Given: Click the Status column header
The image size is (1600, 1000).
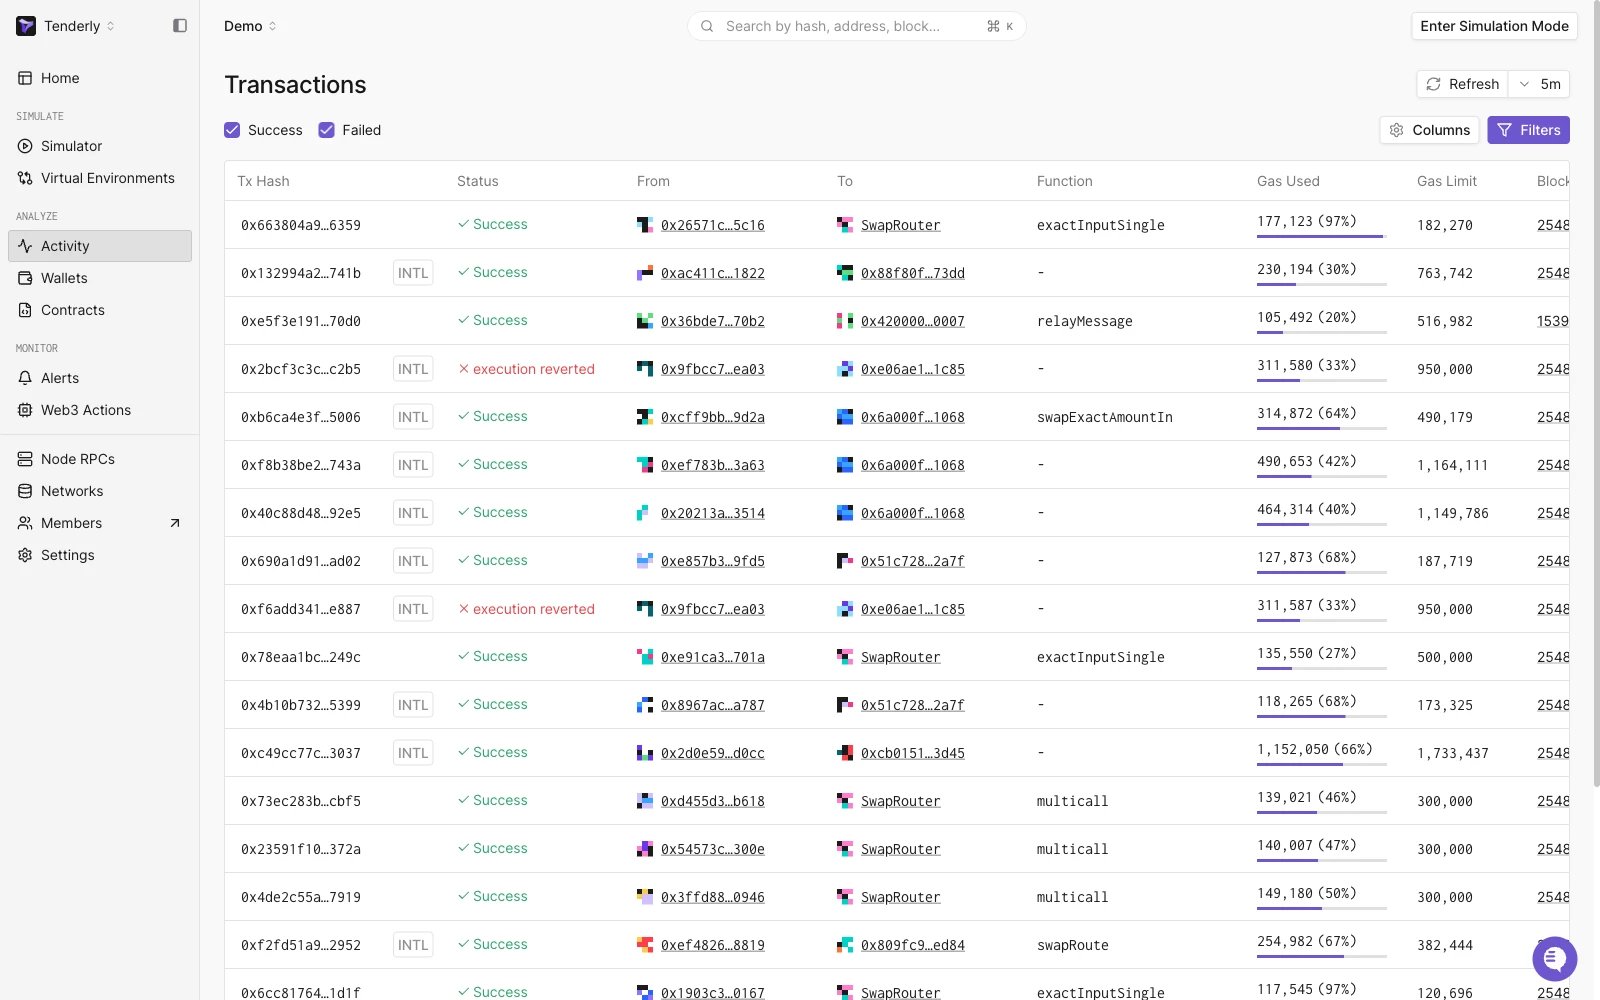Looking at the screenshot, I should pos(478,181).
